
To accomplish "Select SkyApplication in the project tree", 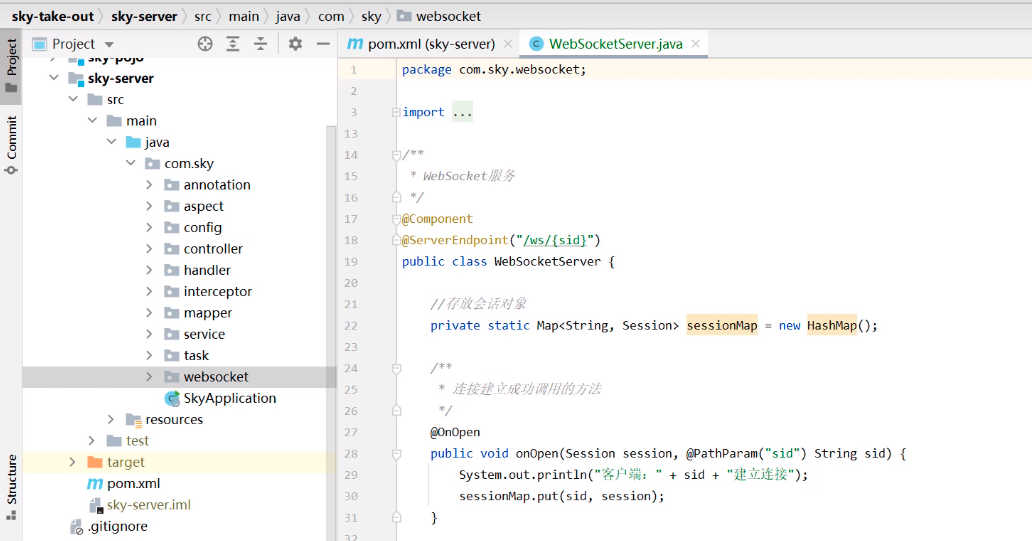I will (229, 398).
